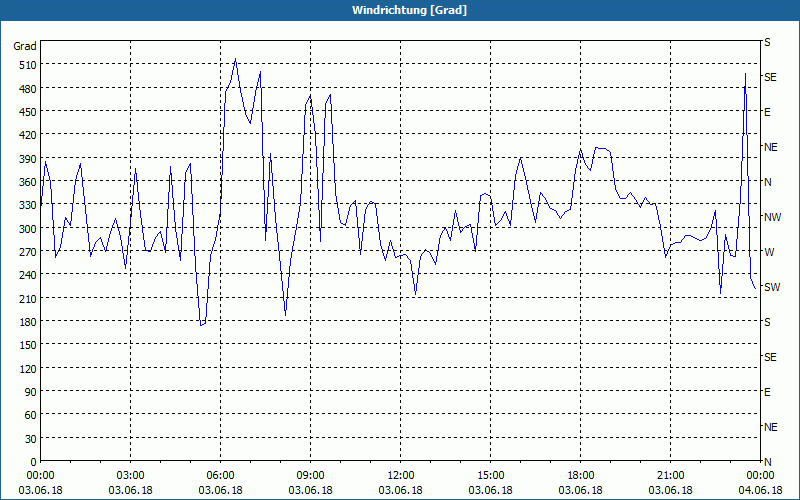Viewport: 800px width, 500px height.
Task: Select the S compass label level with 180
Action: (767, 322)
